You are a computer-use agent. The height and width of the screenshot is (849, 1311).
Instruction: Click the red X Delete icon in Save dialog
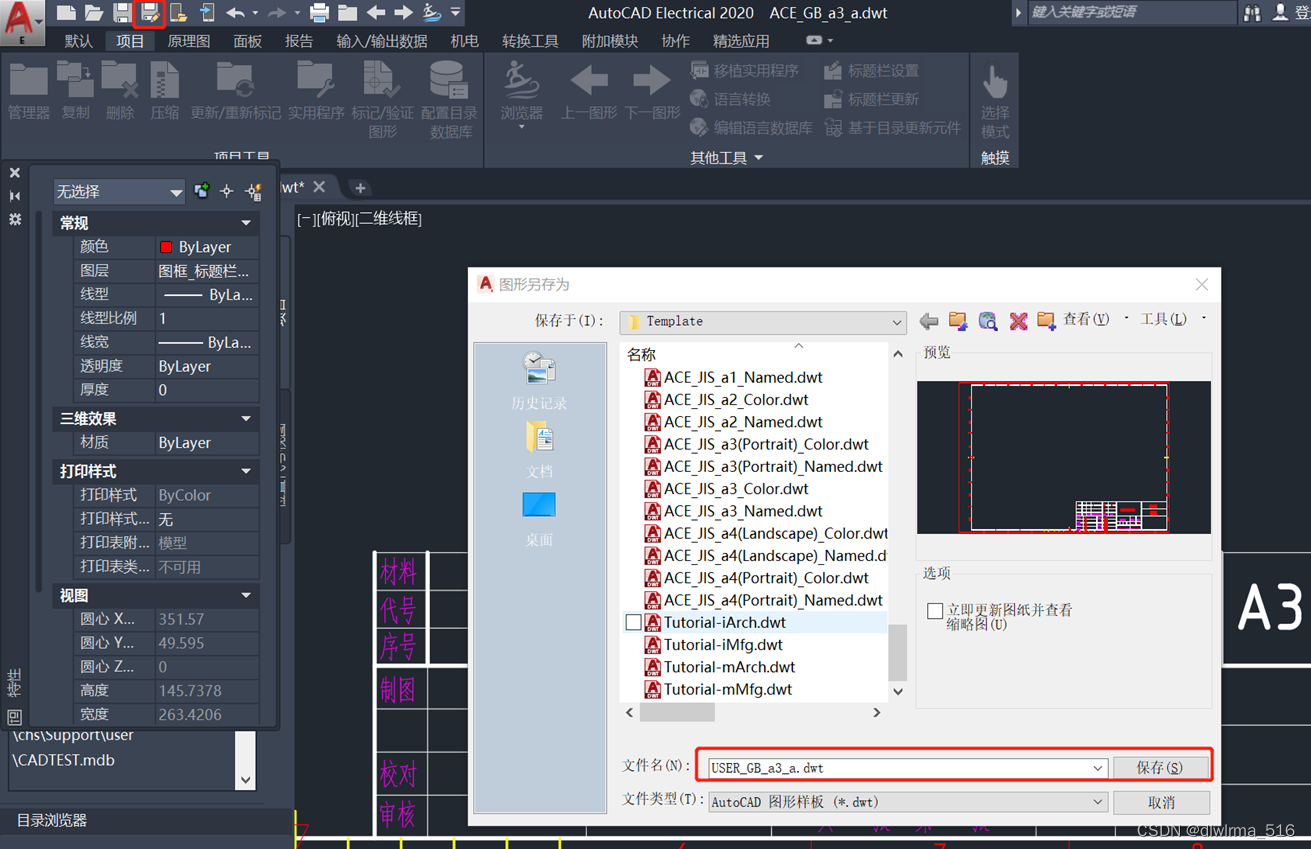1018,321
